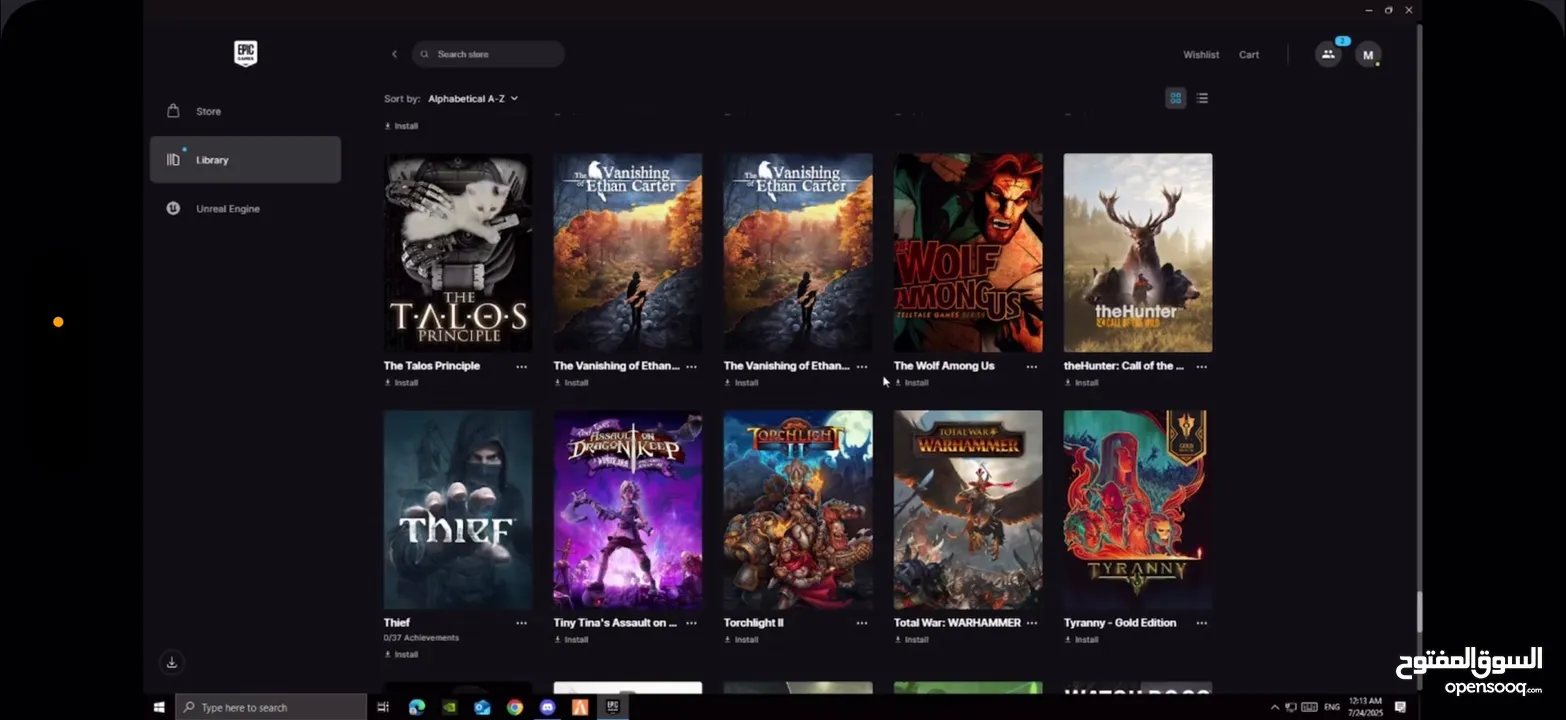Launch Google Chrome from the taskbar
Screen dimensions: 1566x720
(515, 707)
